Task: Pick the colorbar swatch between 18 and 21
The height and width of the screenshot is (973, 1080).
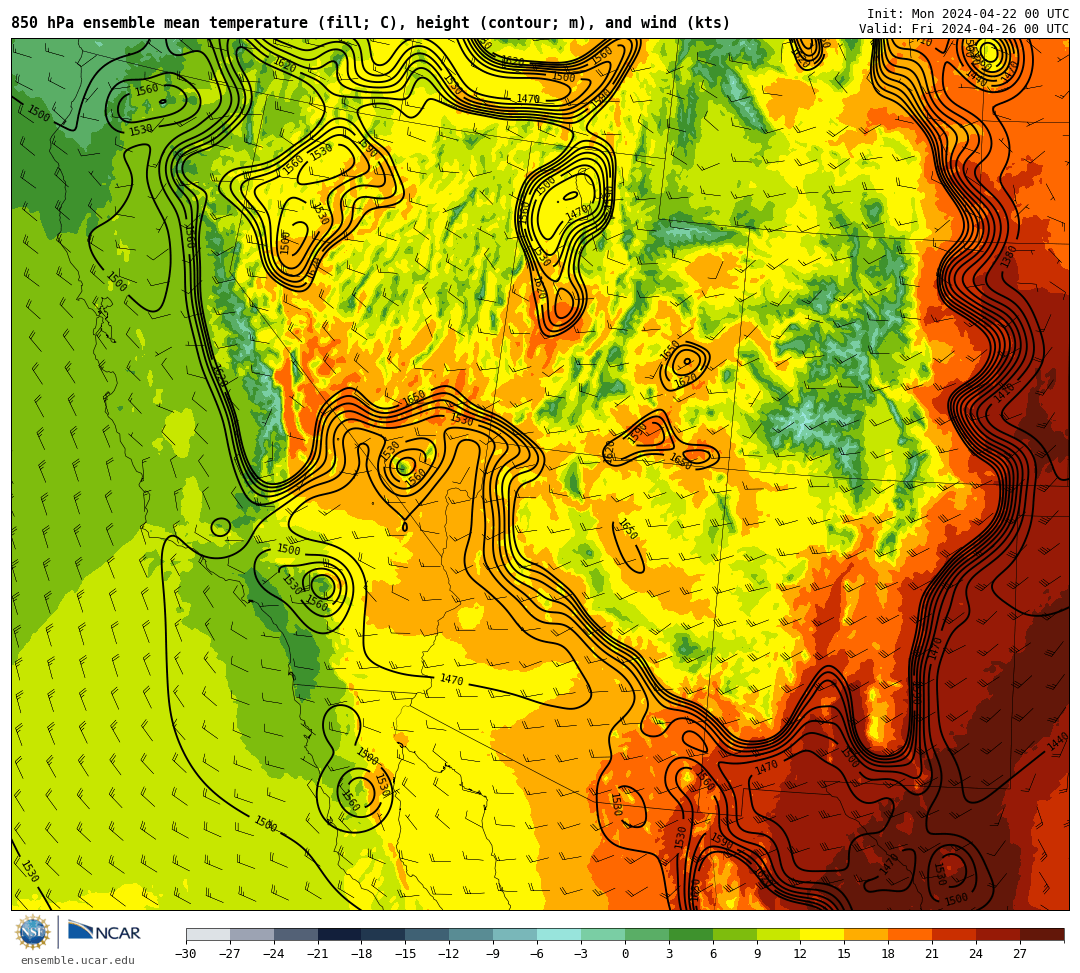Action: coord(911,934)
